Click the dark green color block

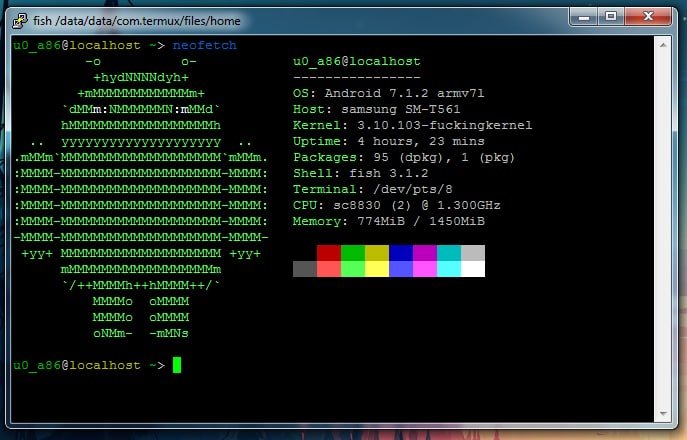click(353, 253)
